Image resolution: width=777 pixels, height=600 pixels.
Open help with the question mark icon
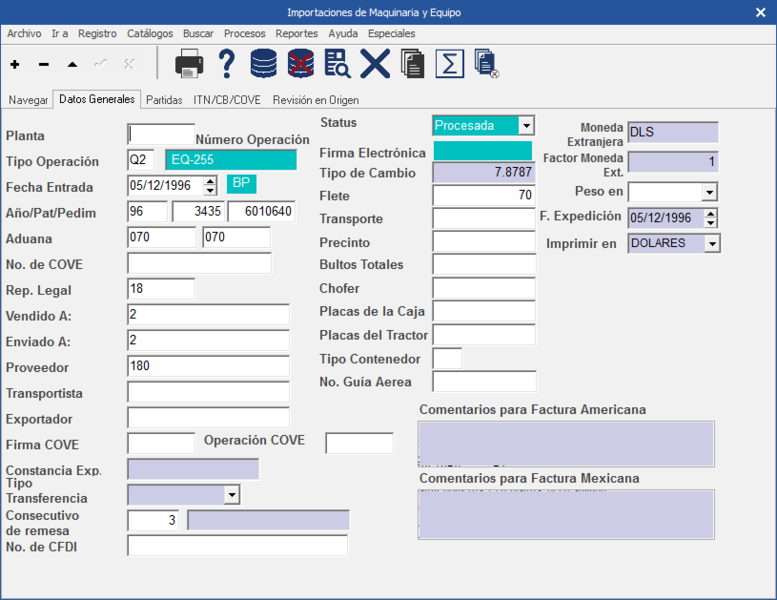pos(226,63)
